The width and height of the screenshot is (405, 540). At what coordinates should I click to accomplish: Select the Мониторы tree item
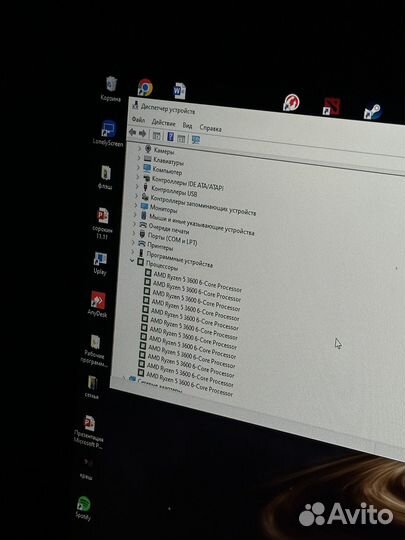(x=163, y=209)
